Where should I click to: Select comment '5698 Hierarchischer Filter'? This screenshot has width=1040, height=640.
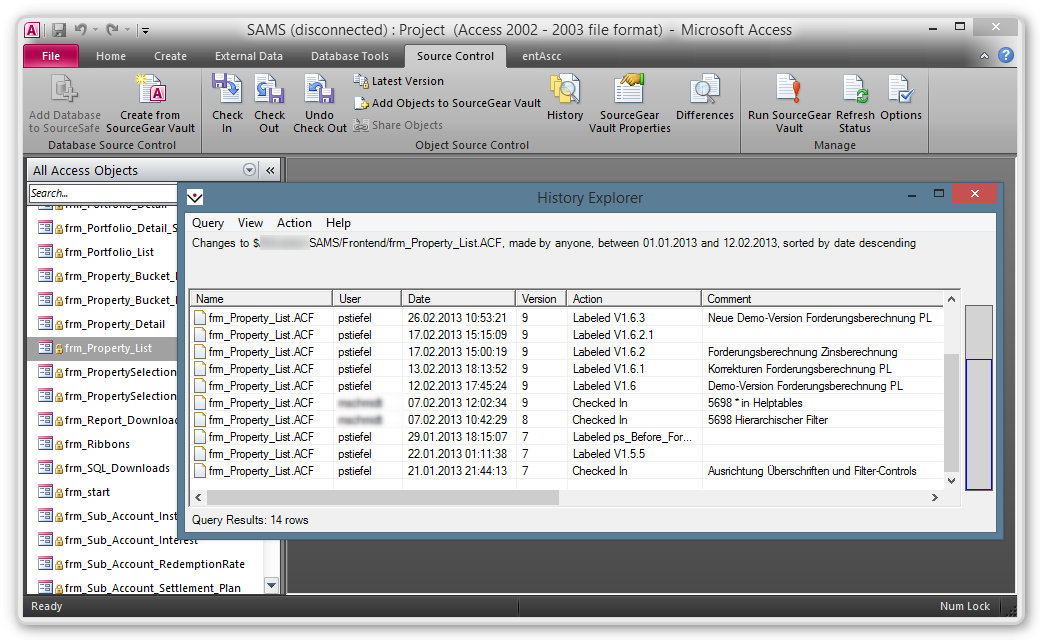767,420
